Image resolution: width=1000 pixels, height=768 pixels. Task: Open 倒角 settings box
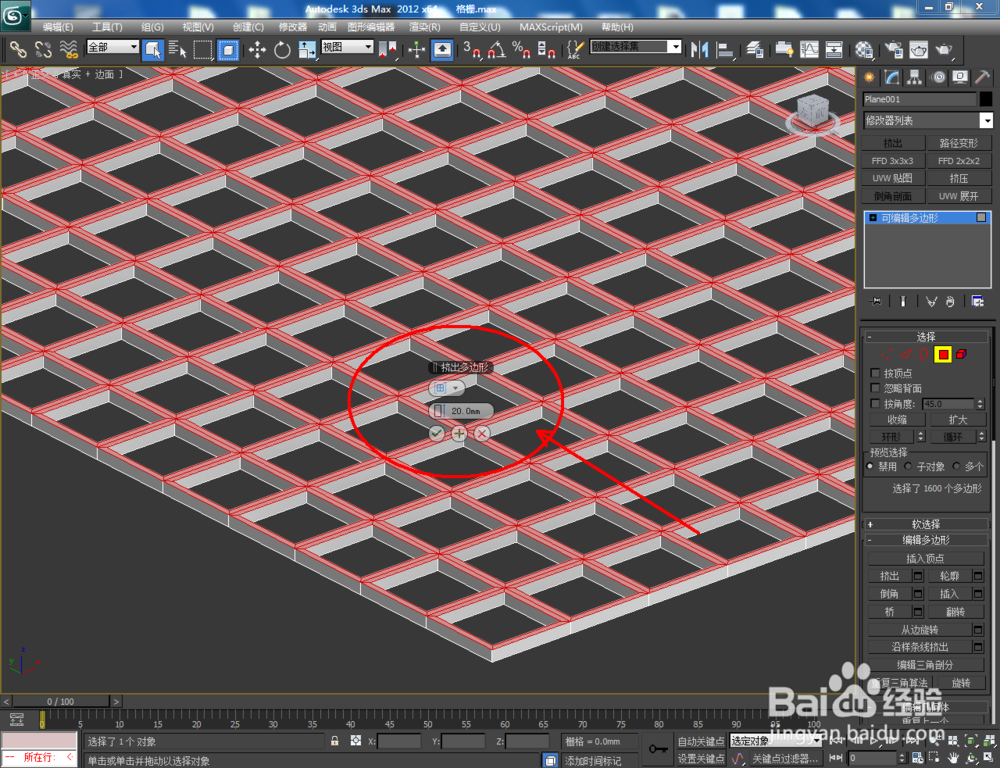pyautogui.click(x=918, y=594)
